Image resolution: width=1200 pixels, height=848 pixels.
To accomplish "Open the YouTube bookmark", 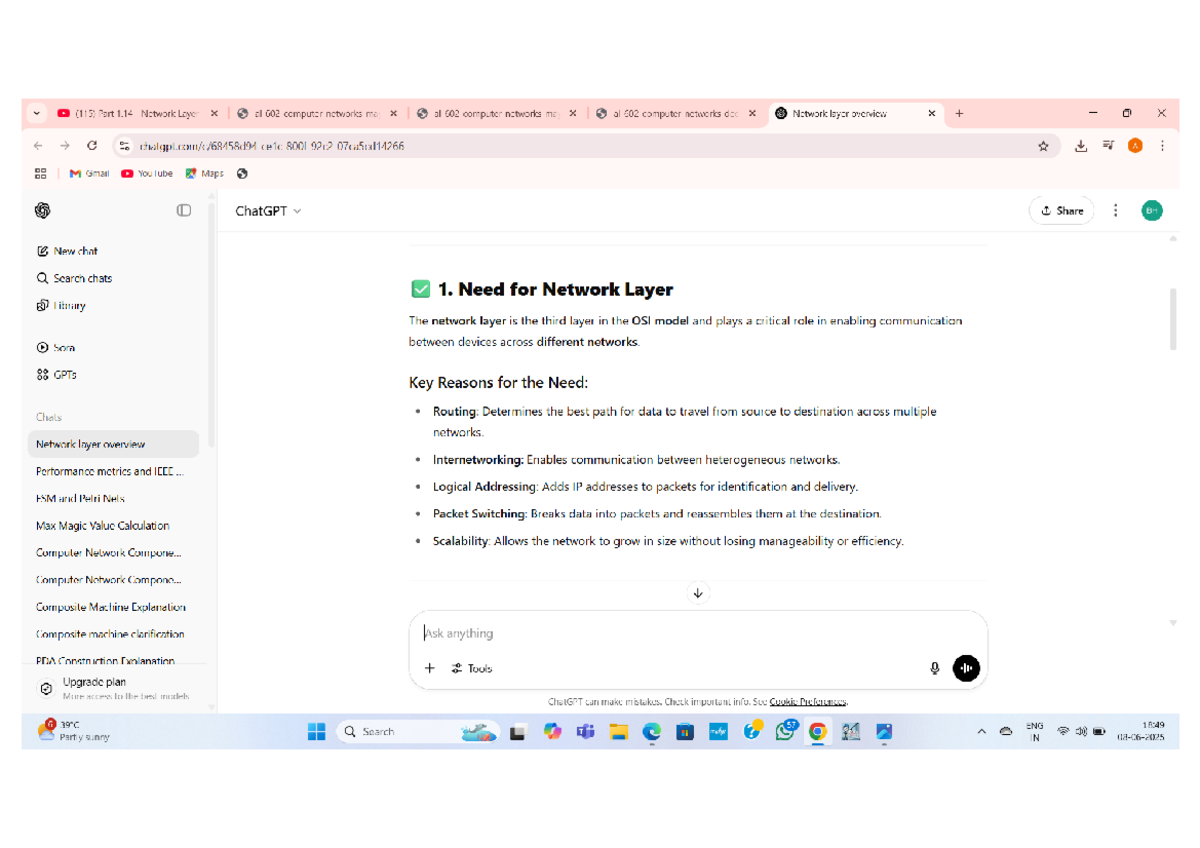I will (x=147, y=173).
